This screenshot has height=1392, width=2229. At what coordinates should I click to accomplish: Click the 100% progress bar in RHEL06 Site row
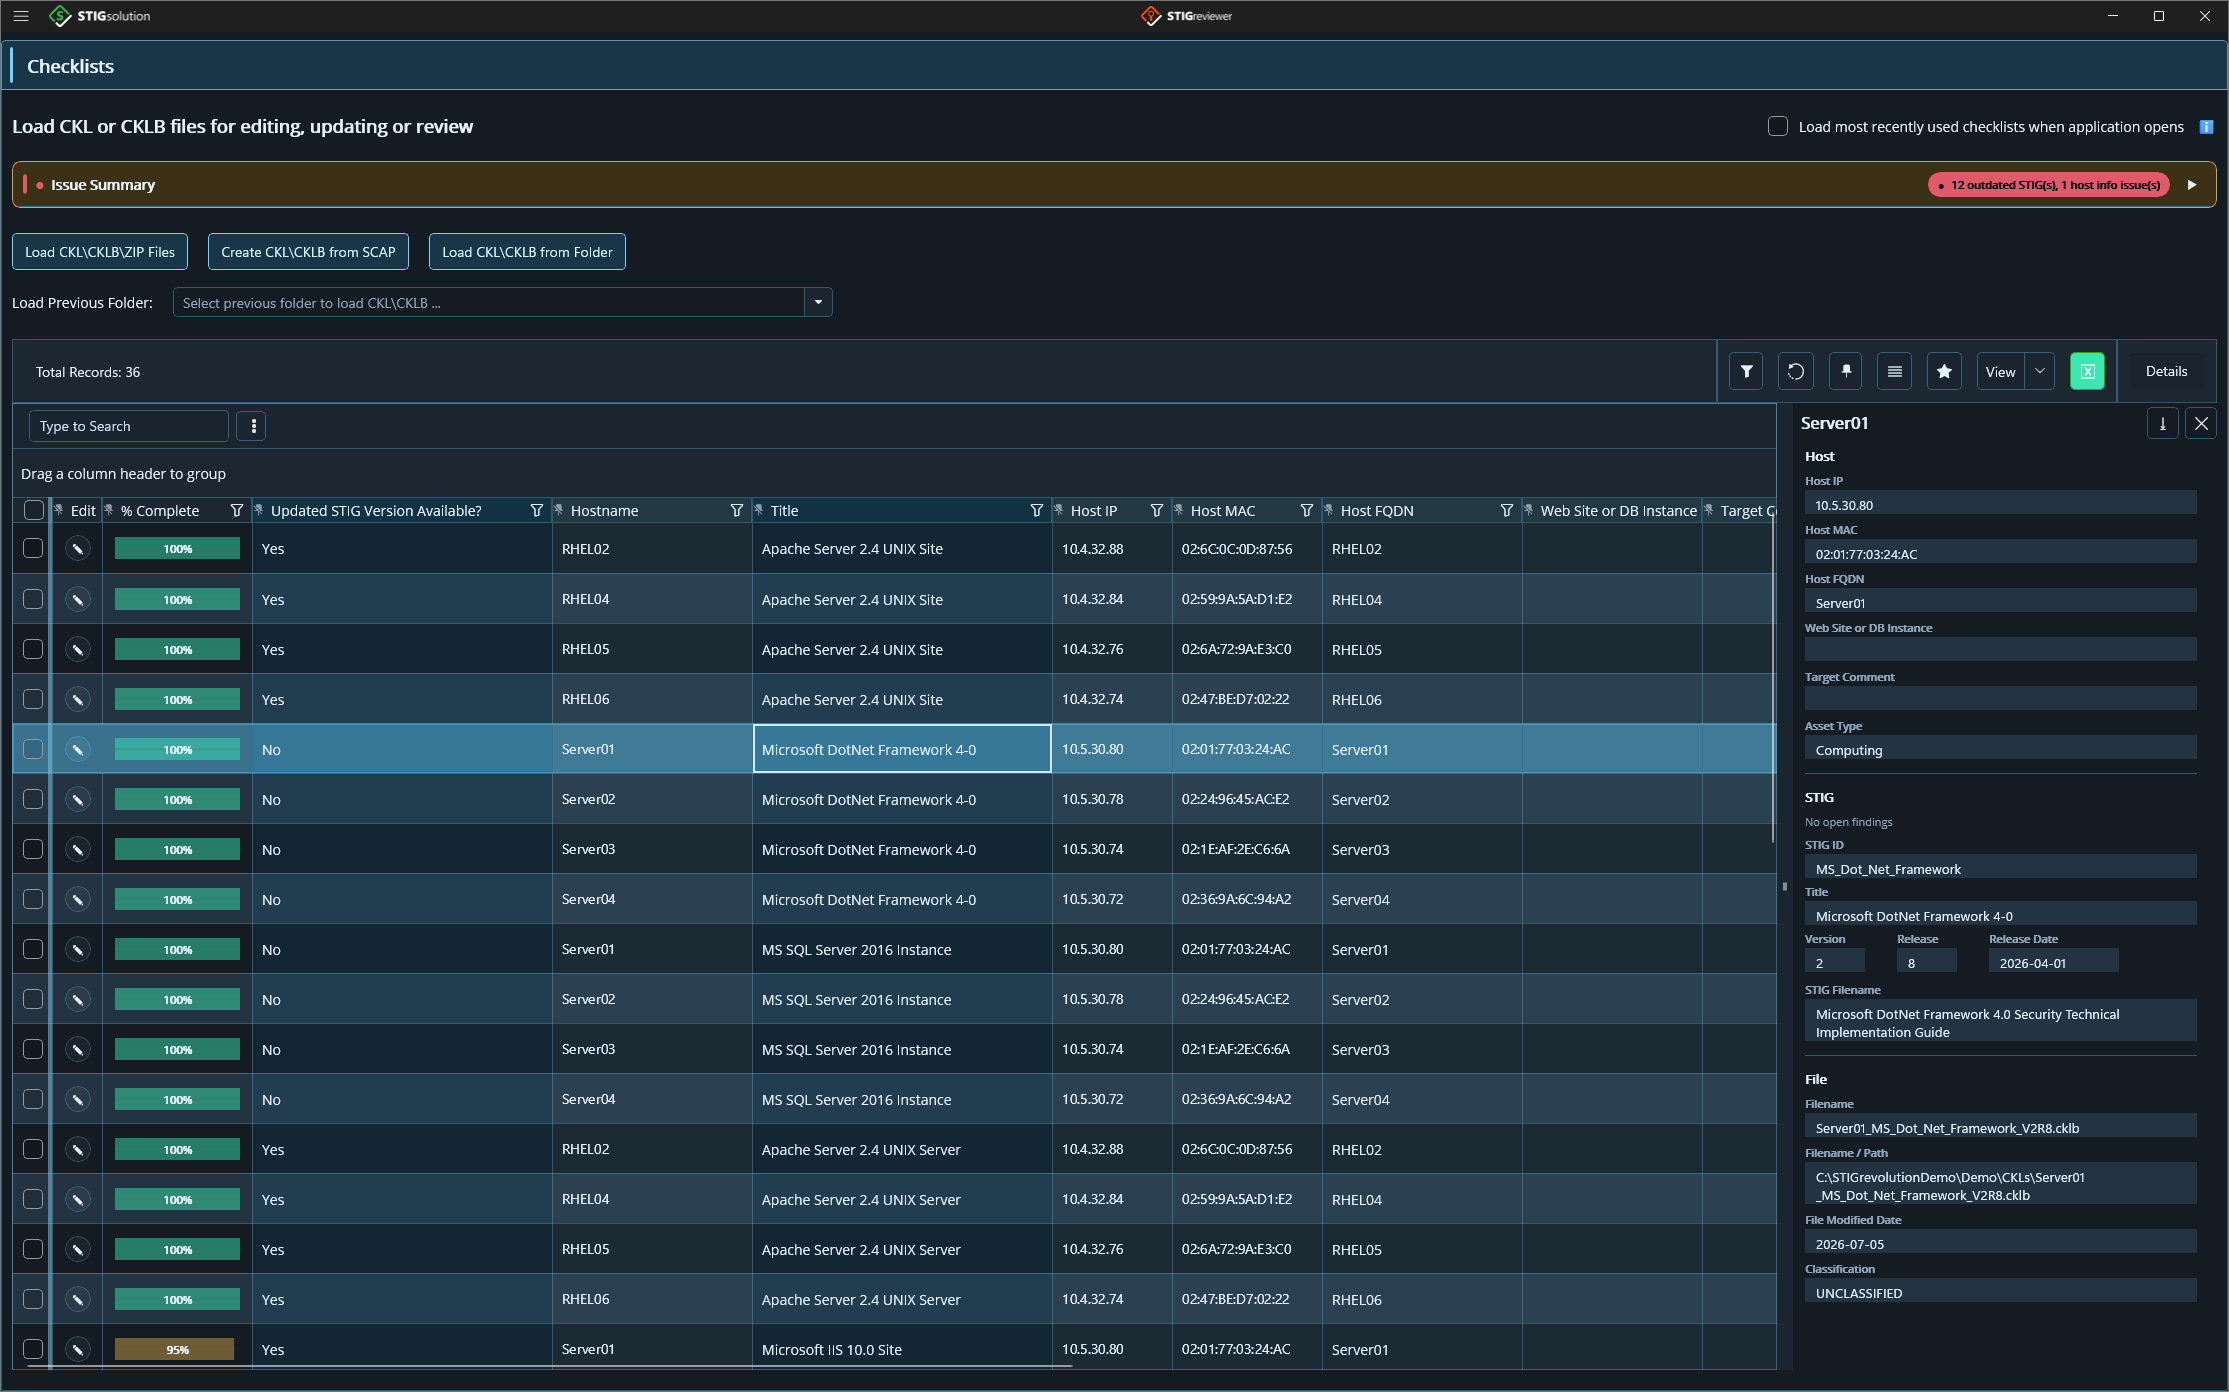(177, 699)
